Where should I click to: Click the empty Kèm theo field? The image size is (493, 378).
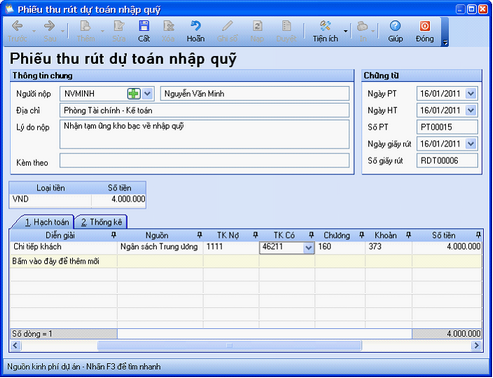(x=204, y=161)
